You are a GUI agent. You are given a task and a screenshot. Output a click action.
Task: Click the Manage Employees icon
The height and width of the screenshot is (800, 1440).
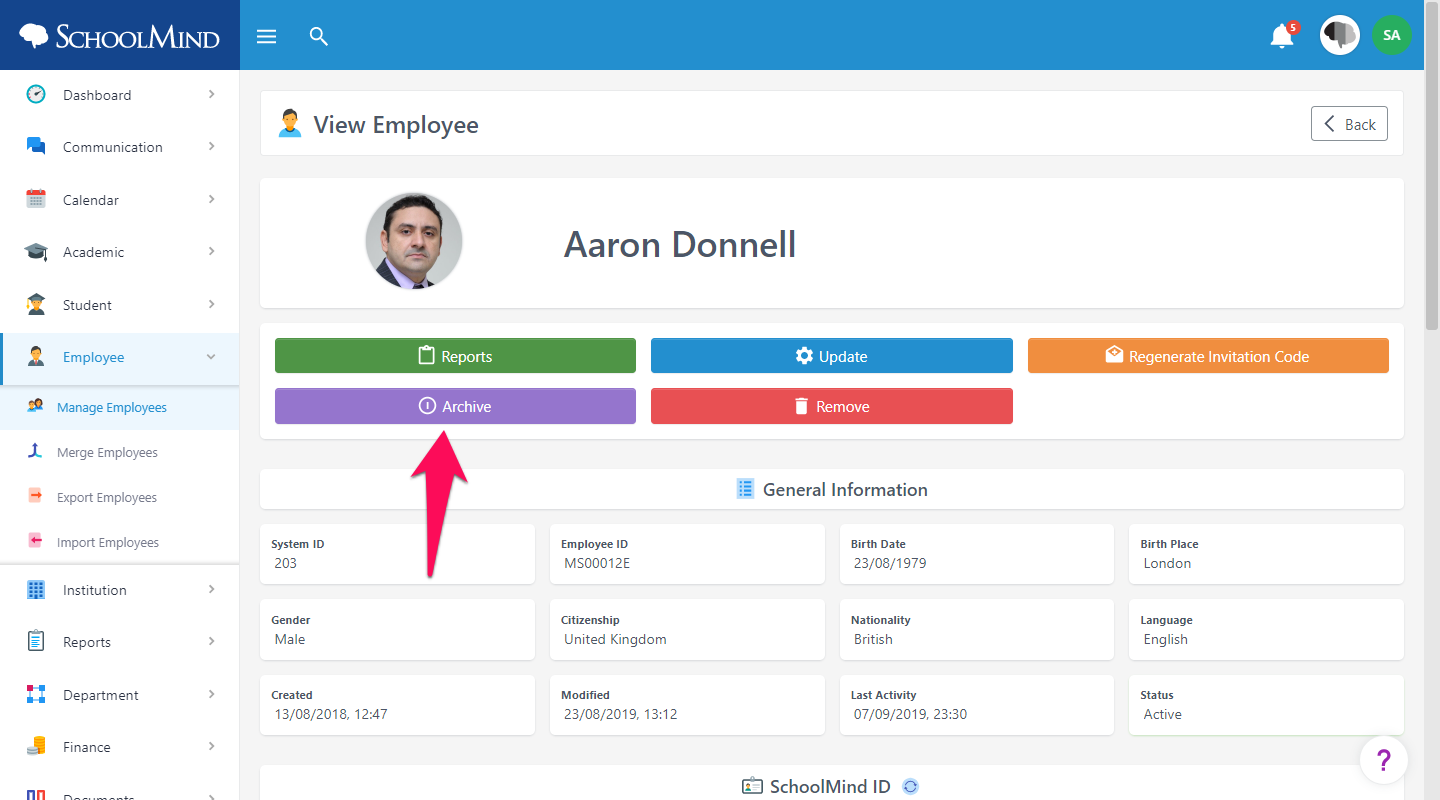point(35,406)
